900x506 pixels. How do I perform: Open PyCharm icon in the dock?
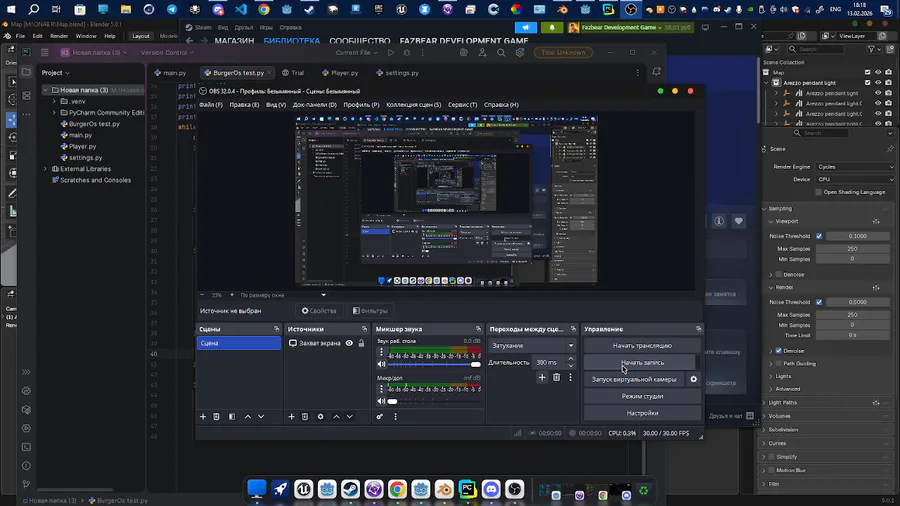click(467, 489)
